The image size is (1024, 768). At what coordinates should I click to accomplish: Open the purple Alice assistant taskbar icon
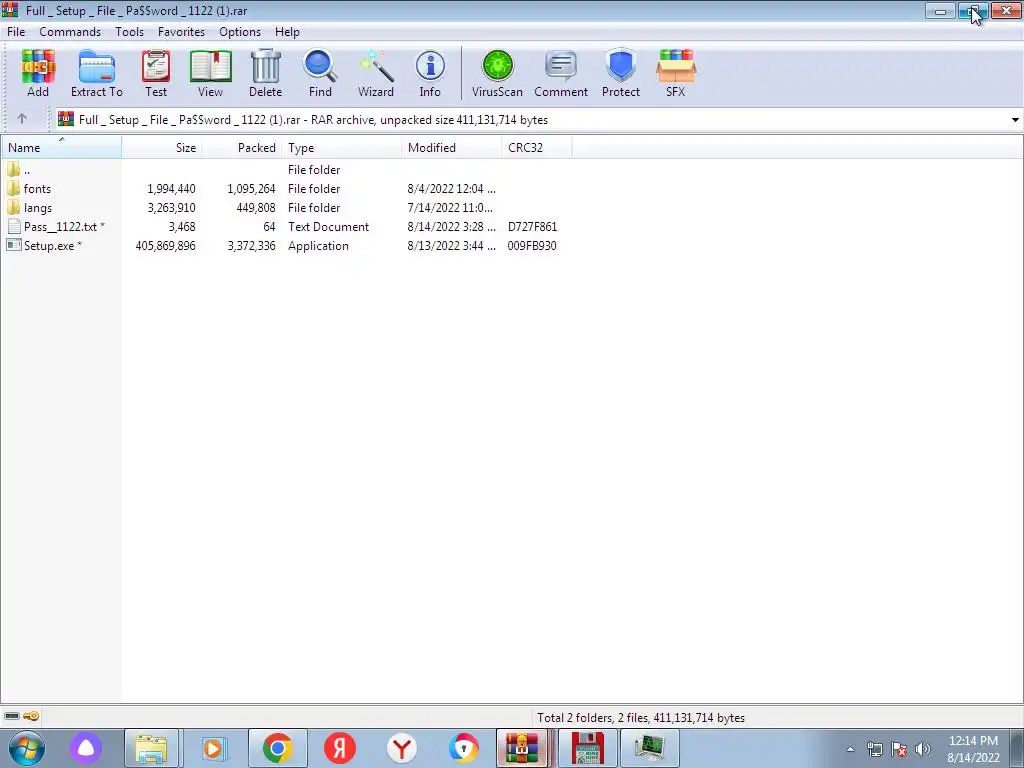[87, 748]
